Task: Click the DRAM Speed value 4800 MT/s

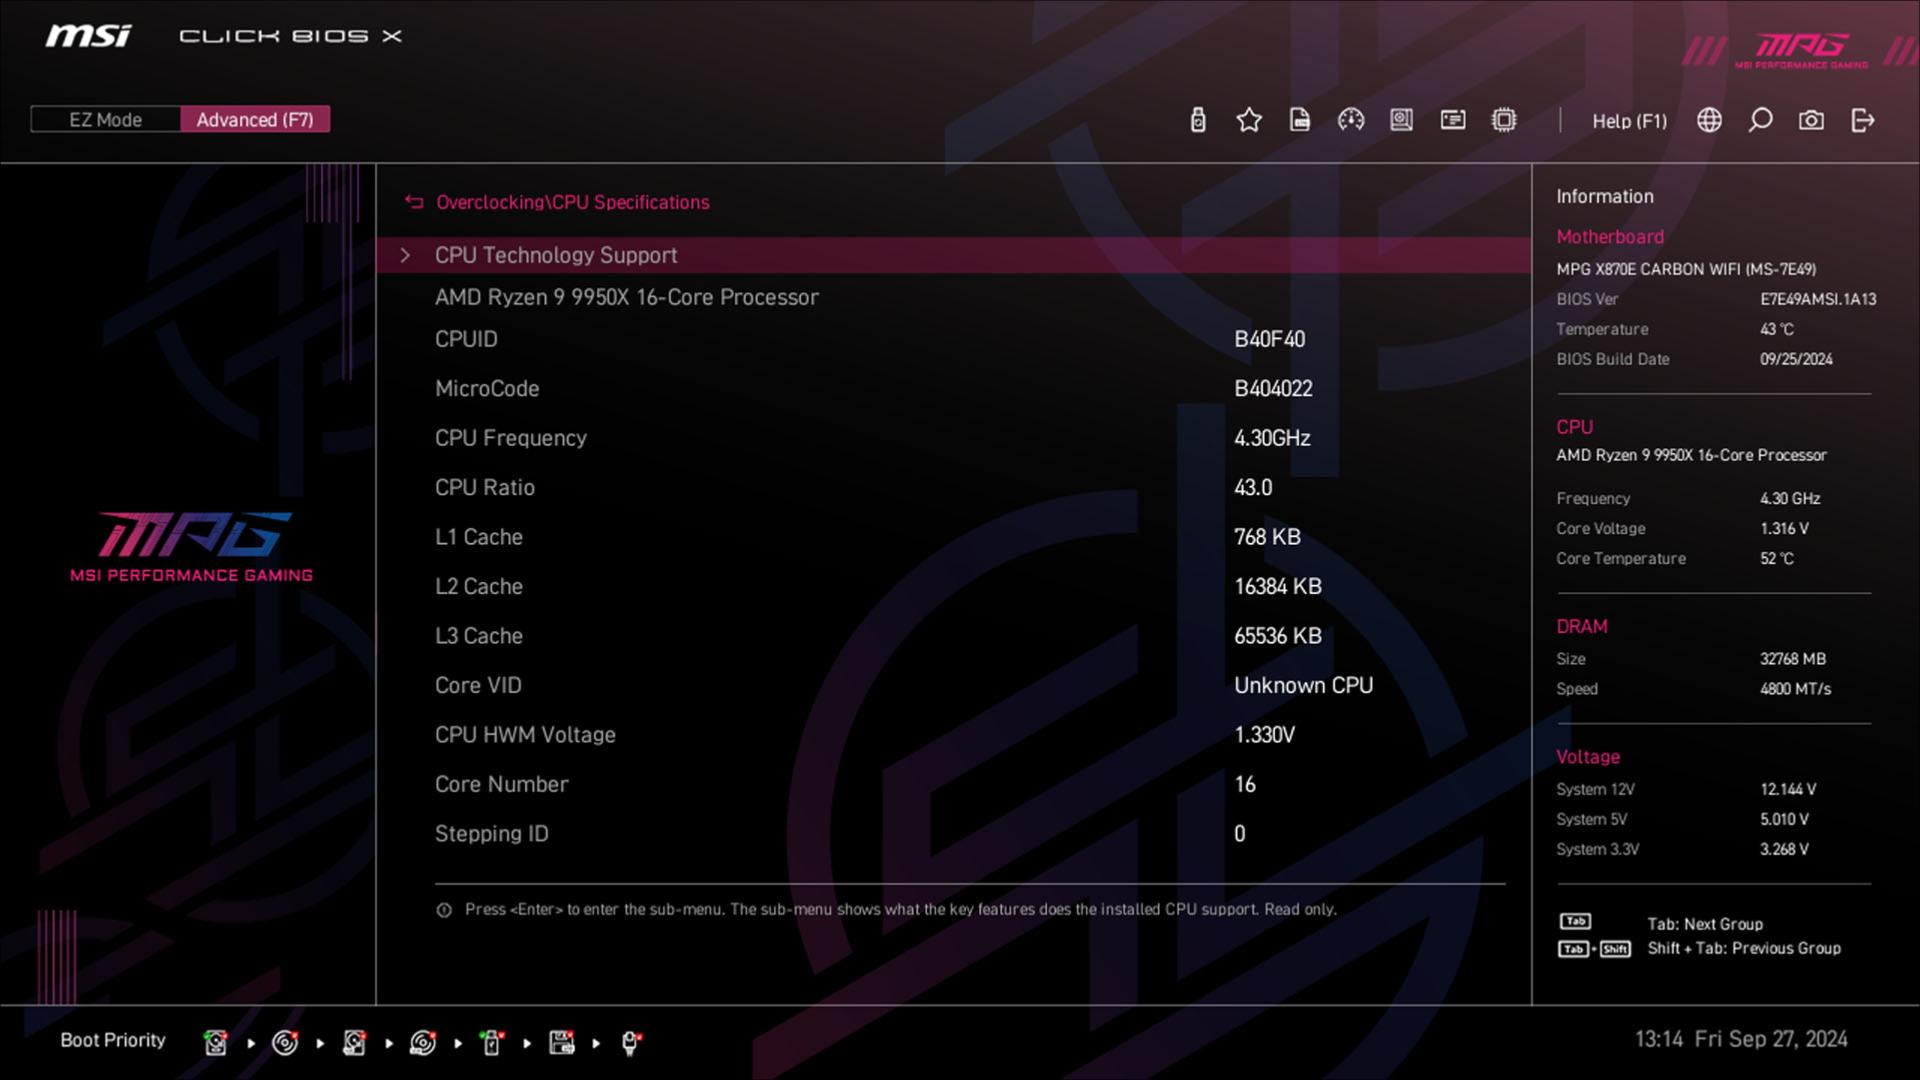Action: (1795, 689)
